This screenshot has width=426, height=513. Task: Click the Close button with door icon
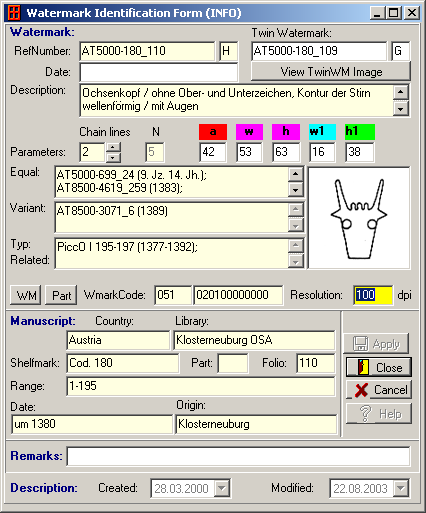coord(379,367)
